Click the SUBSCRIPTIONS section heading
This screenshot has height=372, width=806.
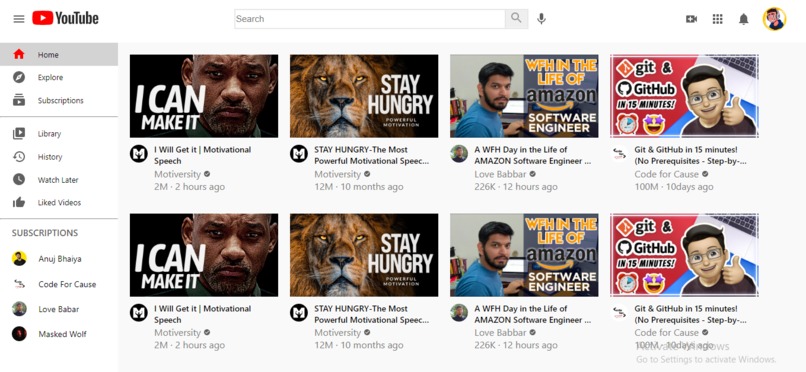pyautogui.click(x=45, y=233)
